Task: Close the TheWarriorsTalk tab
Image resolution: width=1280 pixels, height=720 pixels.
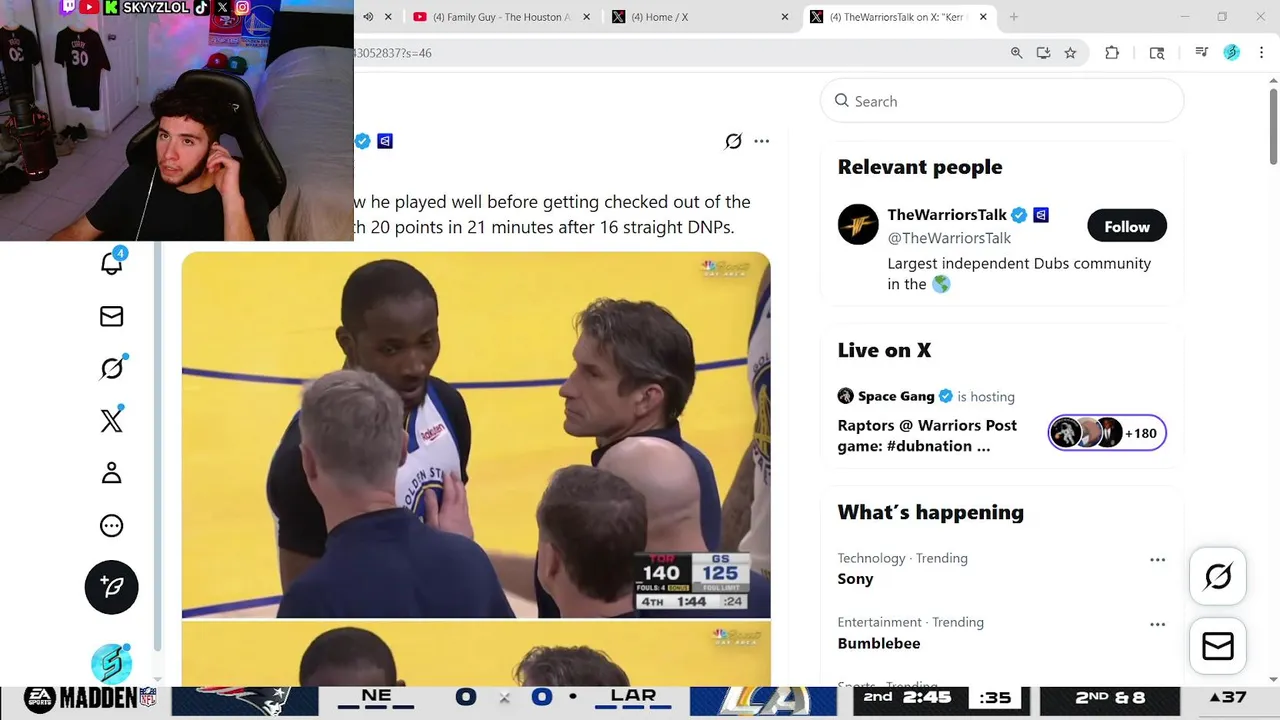Action: point(983,17)
